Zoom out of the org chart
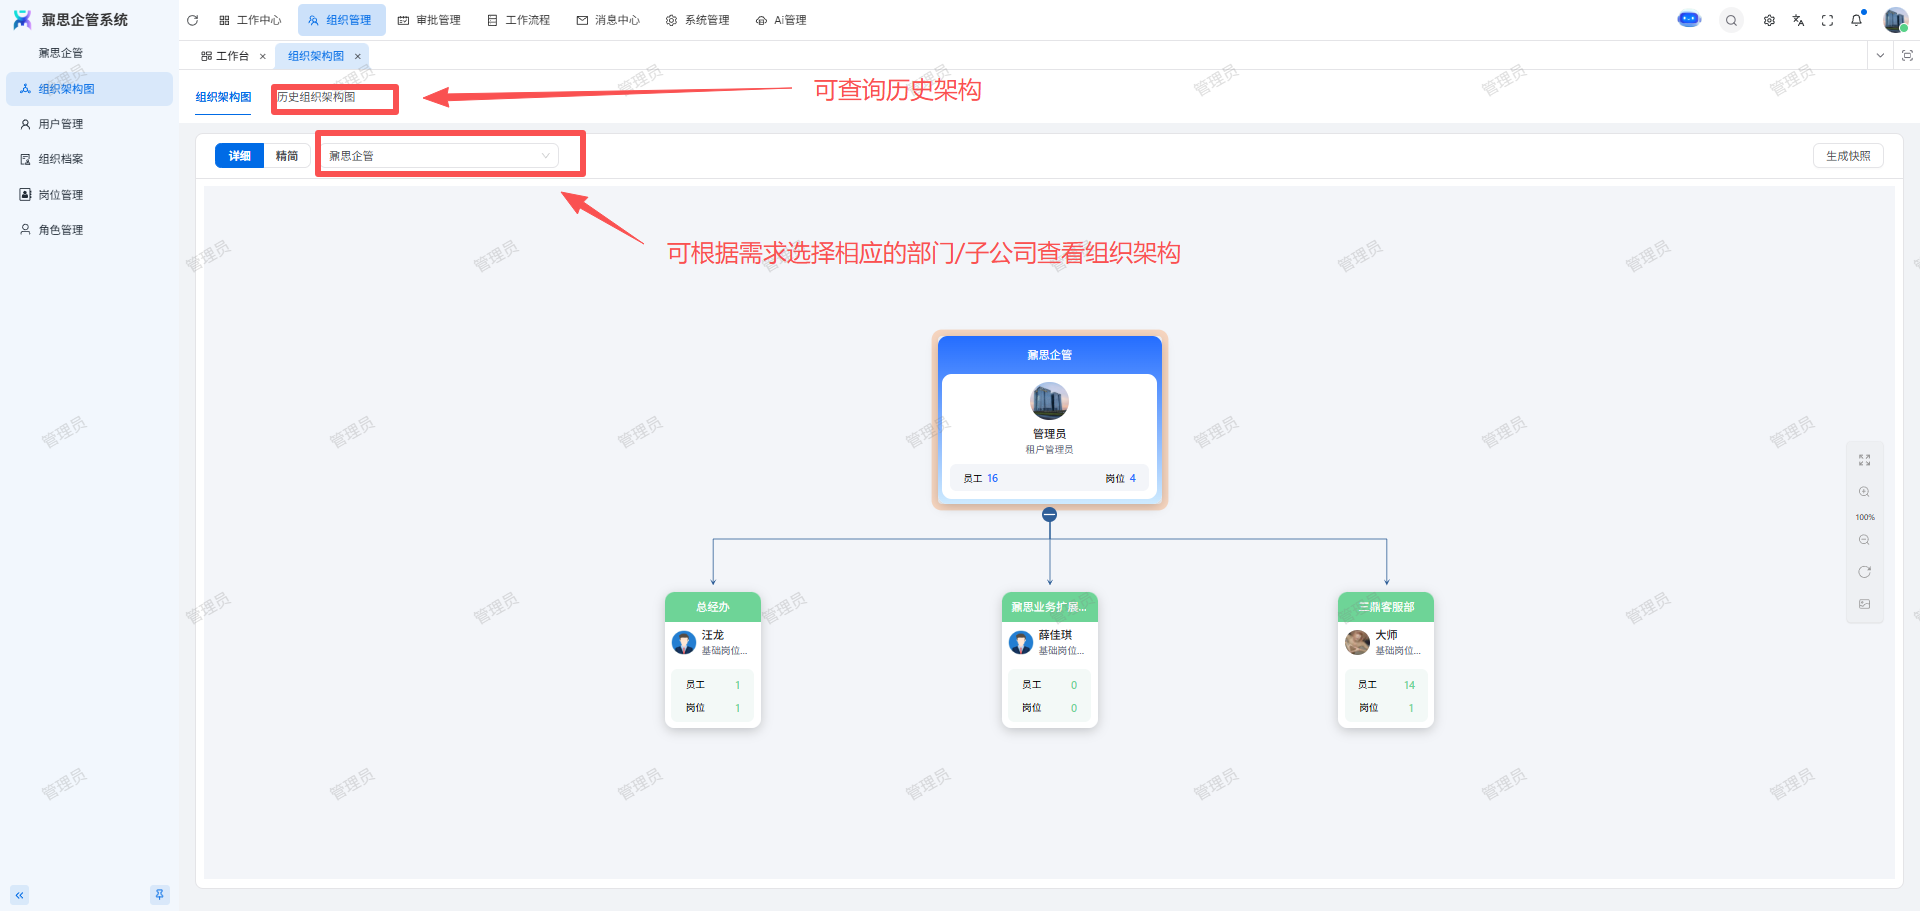1920x911 pixels. coord(1864,540)
